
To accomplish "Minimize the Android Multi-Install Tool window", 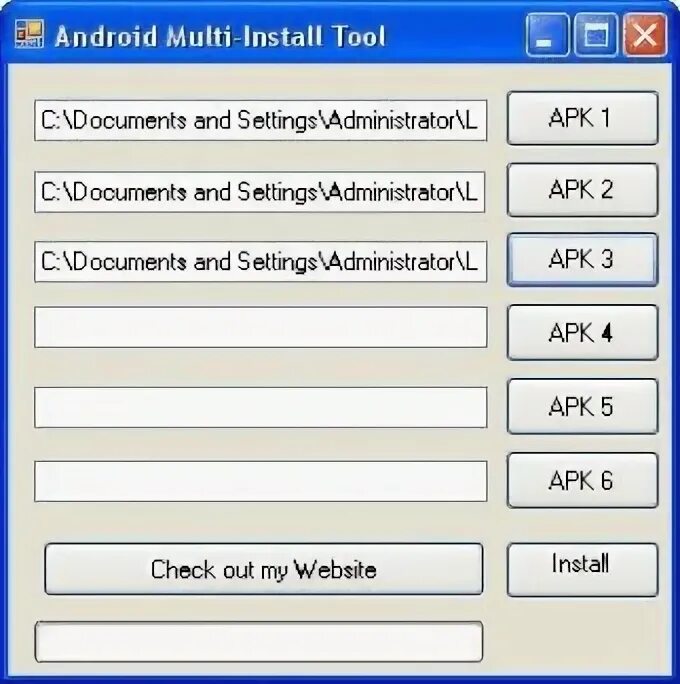I will [547, 35].
